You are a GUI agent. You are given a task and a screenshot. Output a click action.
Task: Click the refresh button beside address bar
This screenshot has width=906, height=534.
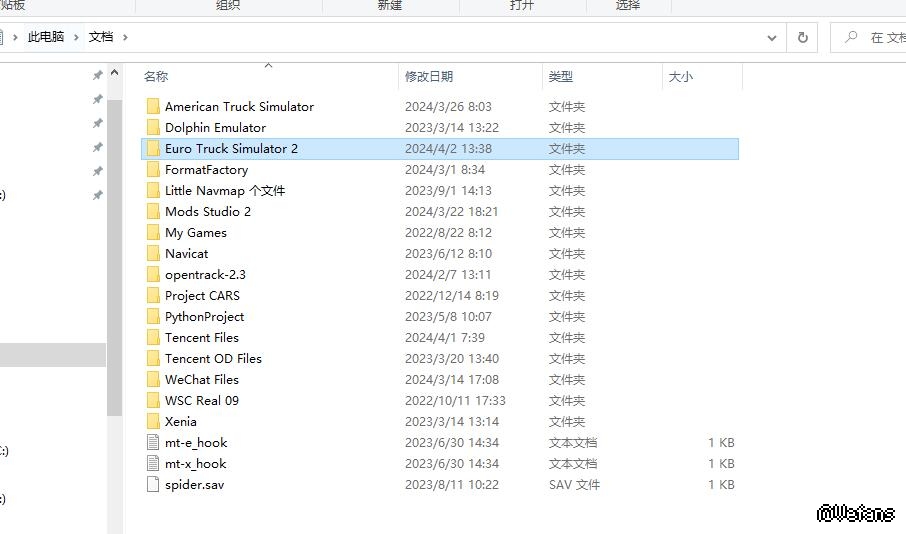click(803, 38)
